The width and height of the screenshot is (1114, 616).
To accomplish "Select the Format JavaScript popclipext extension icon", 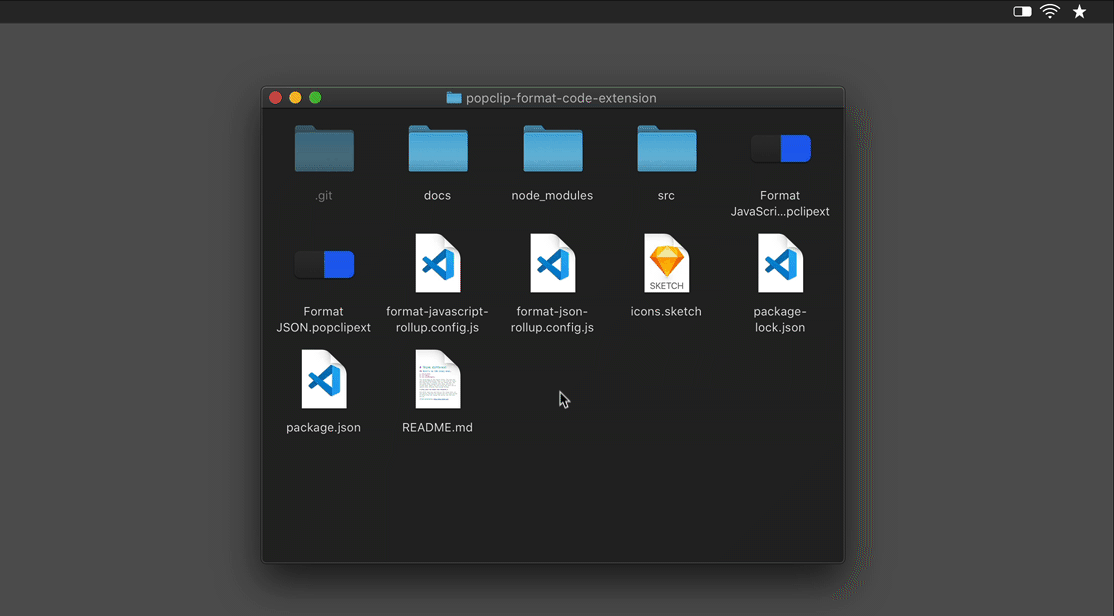I will coord(781,148).
